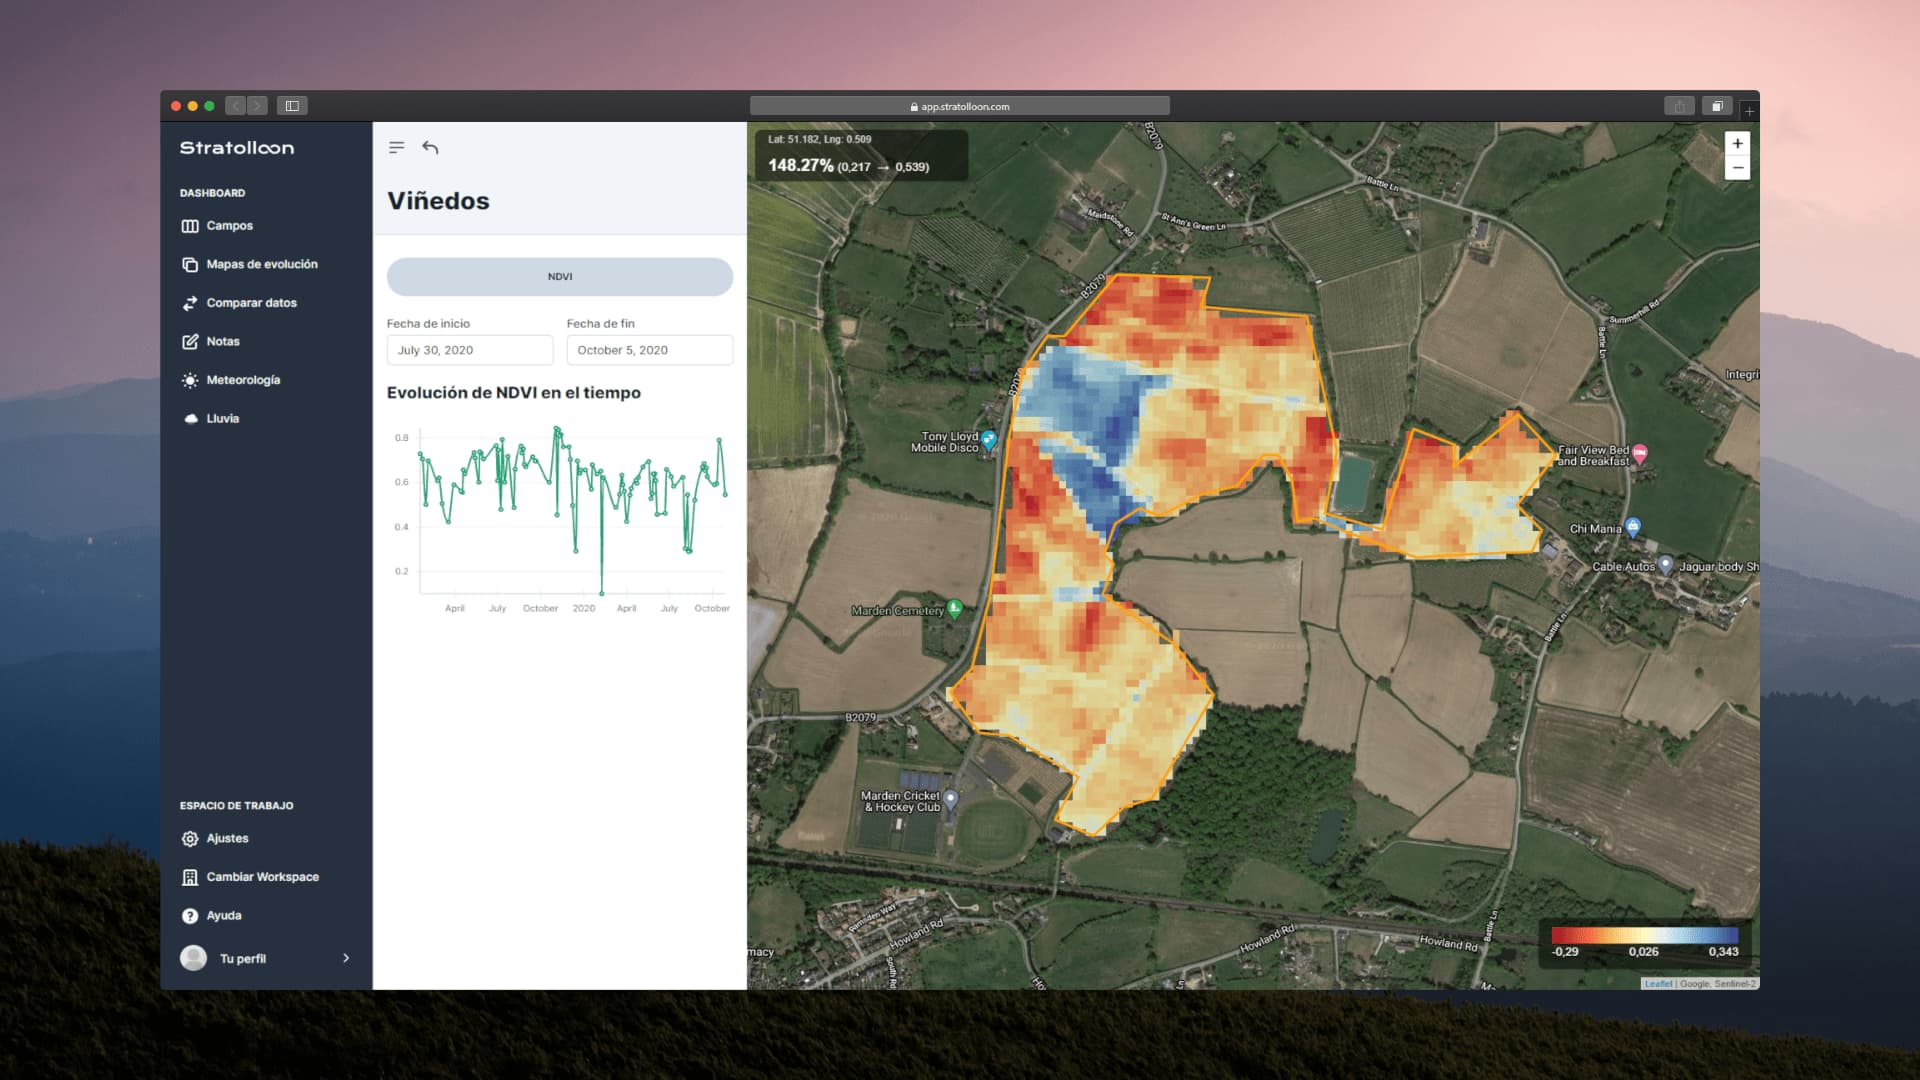Open Mapas de evolución
This screenshot has width=1920, height=1080.
[261, 264]
